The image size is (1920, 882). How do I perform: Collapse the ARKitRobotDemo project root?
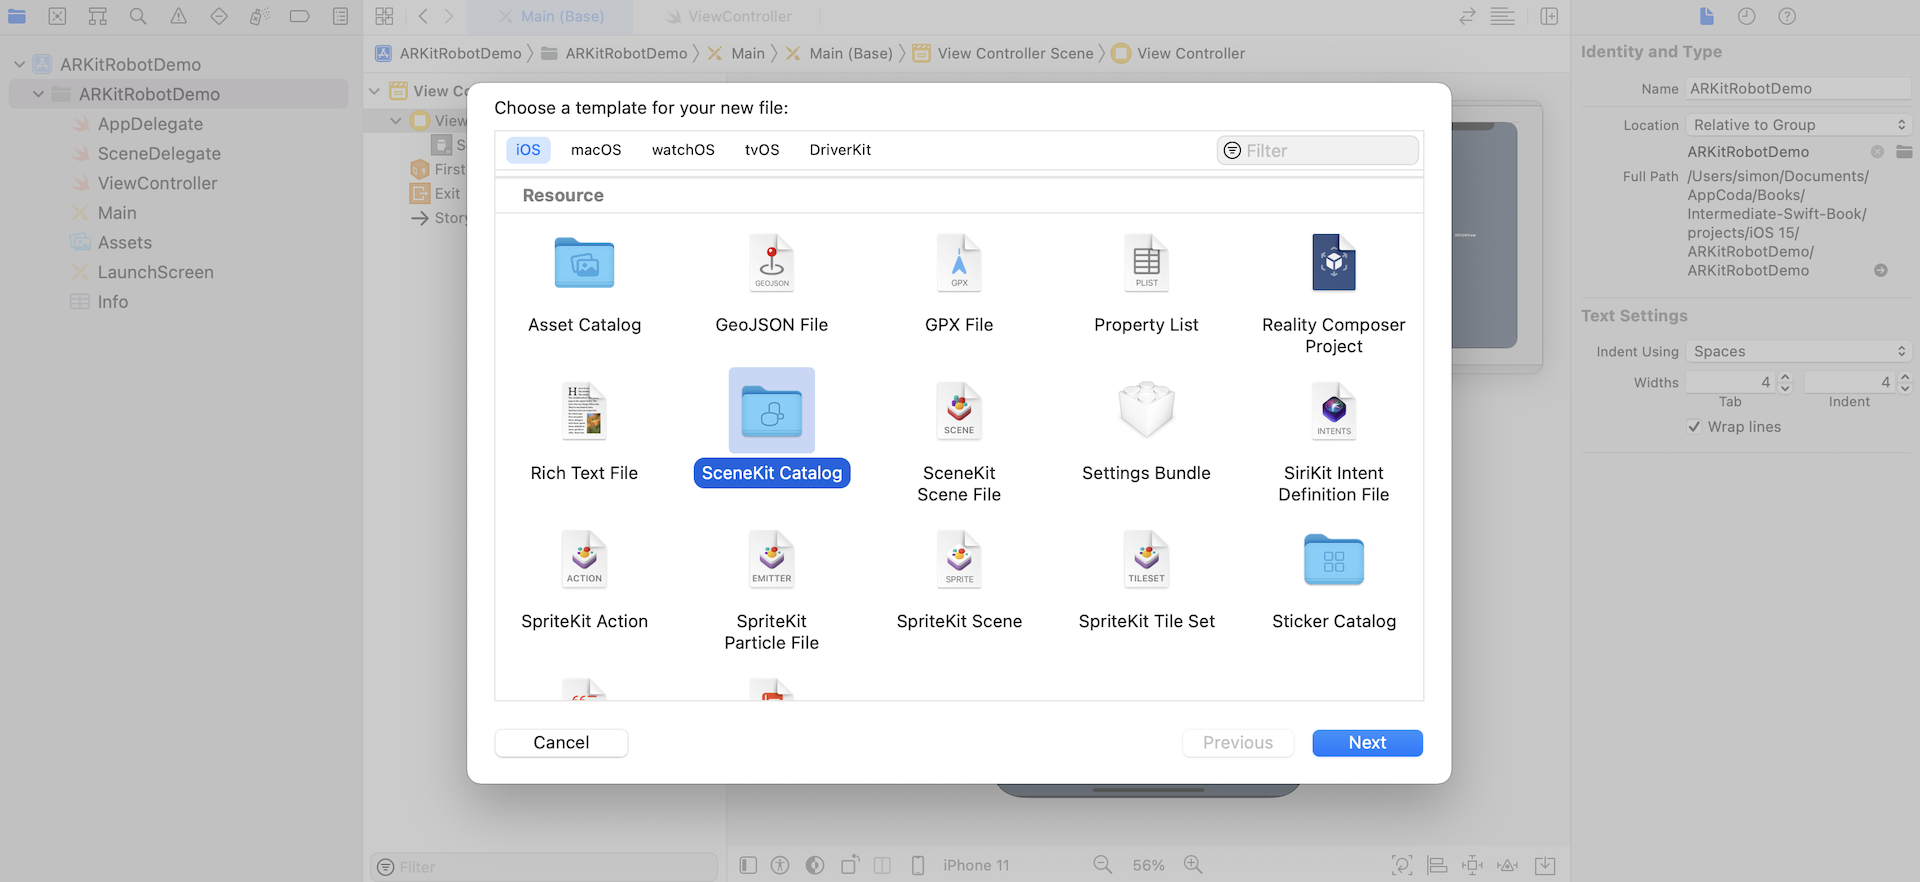[19, 64]
